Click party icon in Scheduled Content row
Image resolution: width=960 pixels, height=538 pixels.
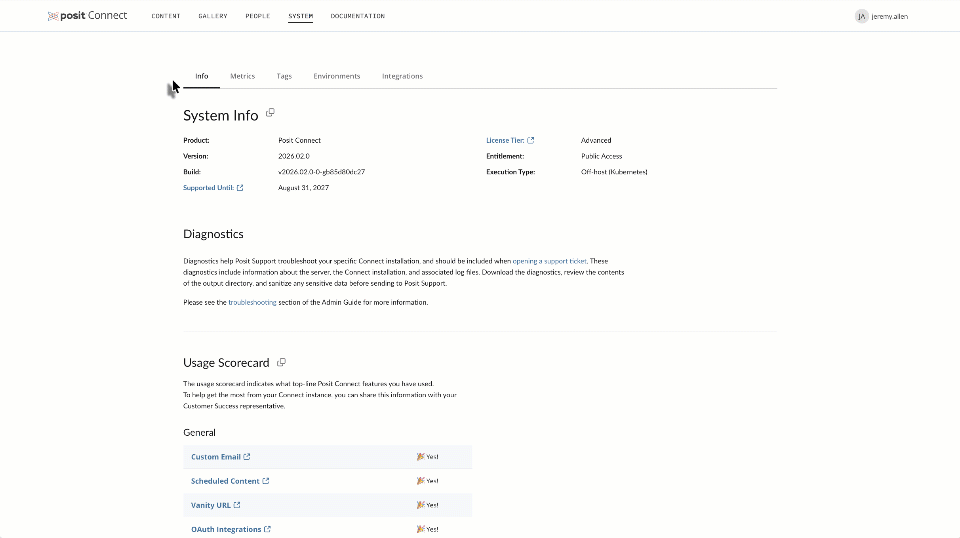tap(421, 481)
